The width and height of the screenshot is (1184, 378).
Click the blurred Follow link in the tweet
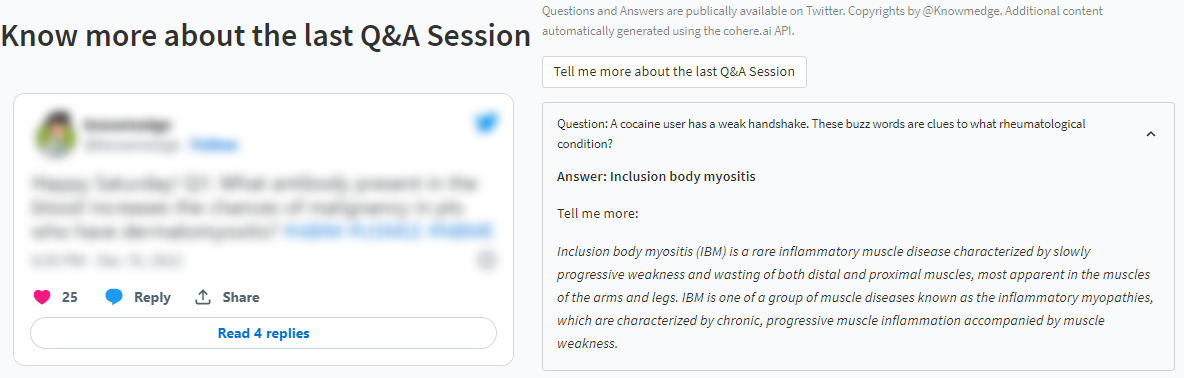(214, 144)
